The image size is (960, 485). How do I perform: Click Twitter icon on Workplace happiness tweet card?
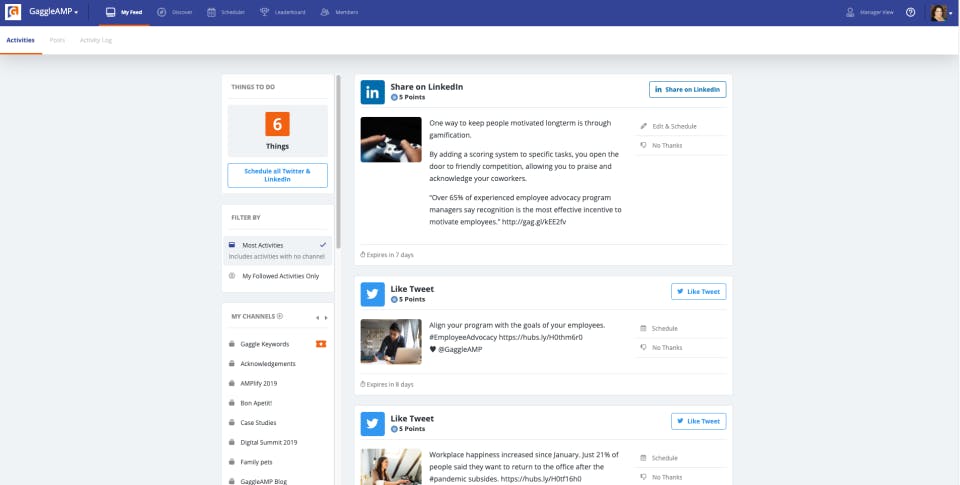click(372, 424)
